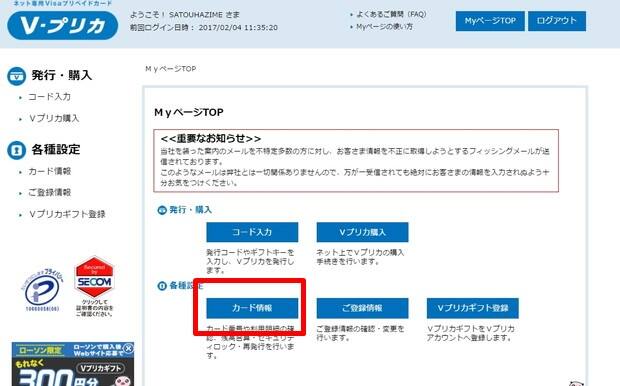Click the V-プリカ logo
Image resolution: width=620 pixels, height=386 pixels.
pos(62,25)
